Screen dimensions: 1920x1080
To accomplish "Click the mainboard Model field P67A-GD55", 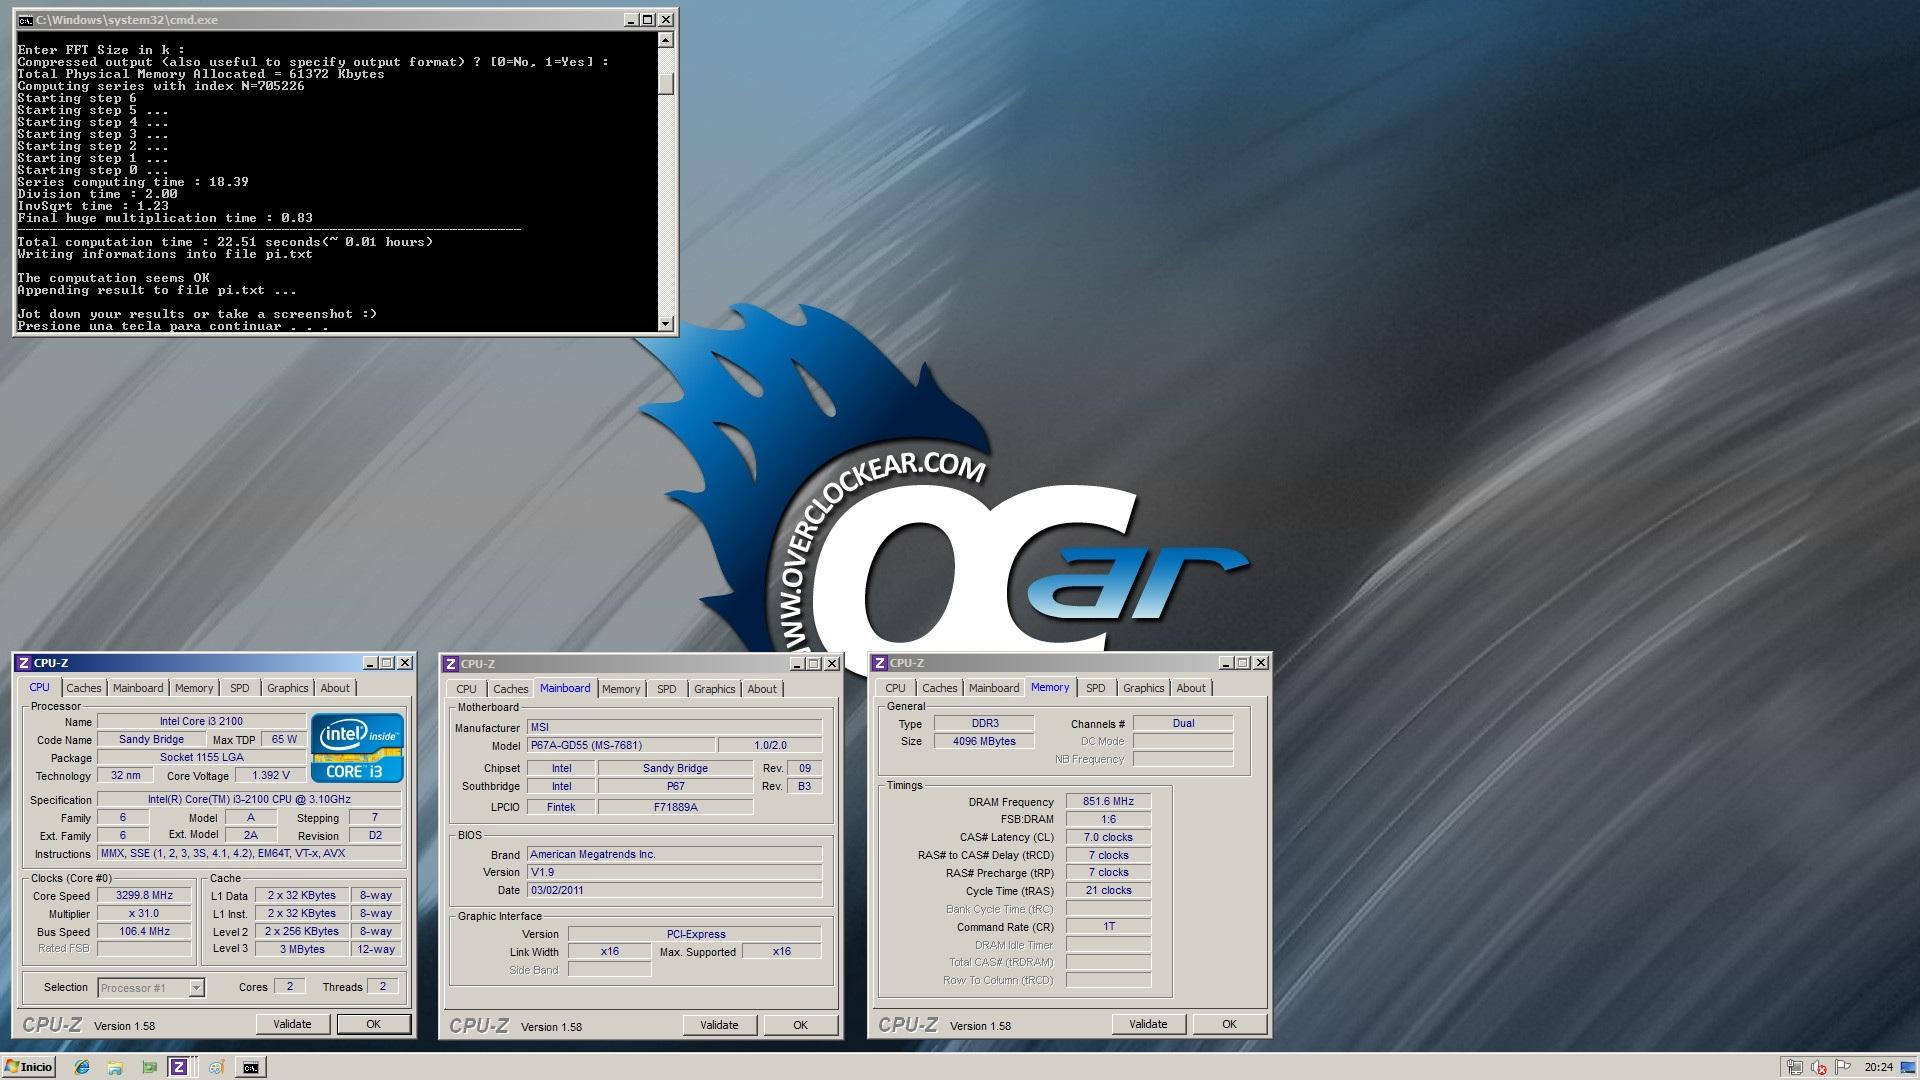I will tap(621, 745).
